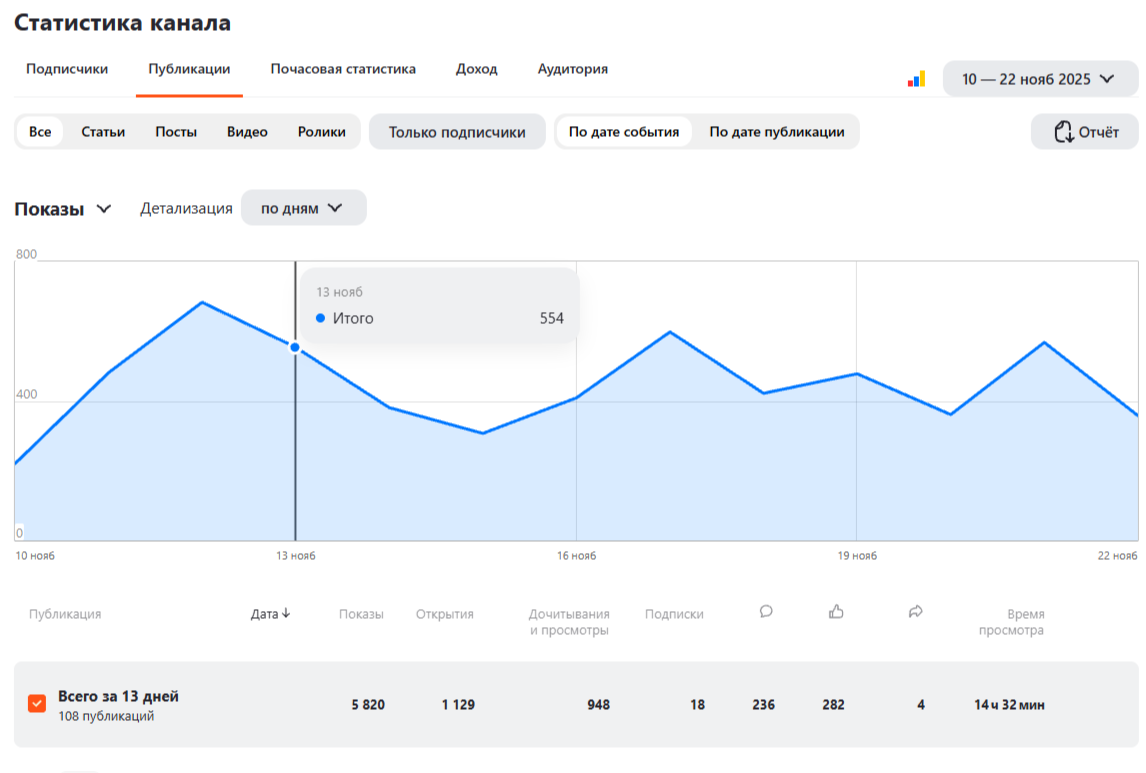This screenshot has width=1146, height=773.
Task: Click the read-through value 948
Action: pyautogui.click(x=599, y=704)
